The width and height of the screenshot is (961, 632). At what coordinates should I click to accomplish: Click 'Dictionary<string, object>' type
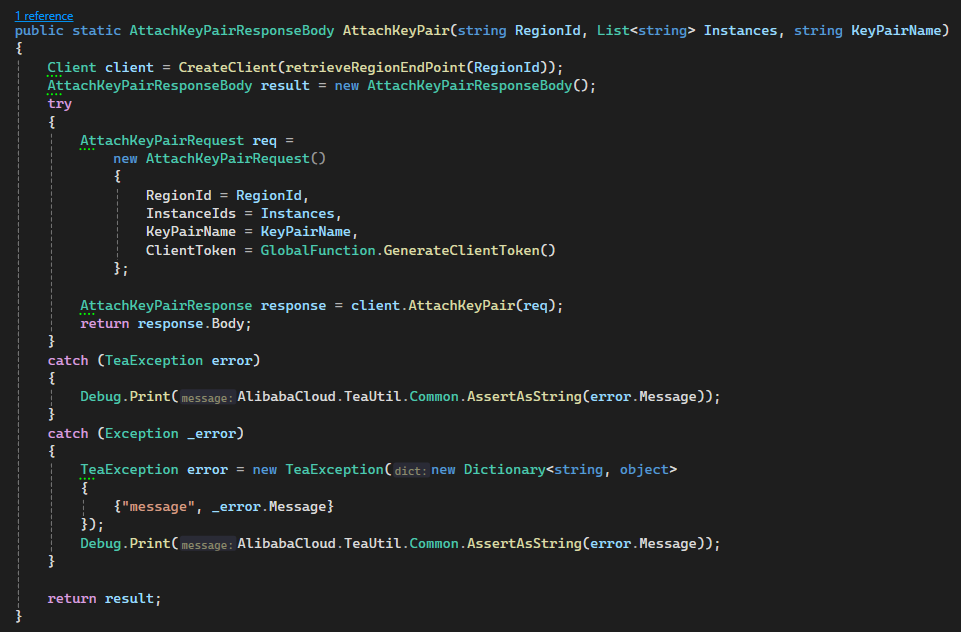point(570,470)
